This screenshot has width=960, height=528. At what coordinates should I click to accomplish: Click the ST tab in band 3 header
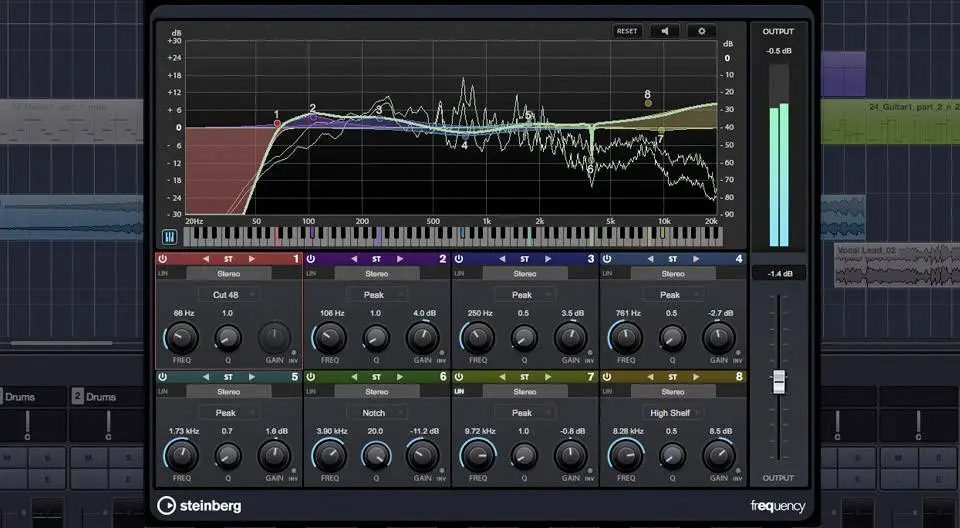525,259
